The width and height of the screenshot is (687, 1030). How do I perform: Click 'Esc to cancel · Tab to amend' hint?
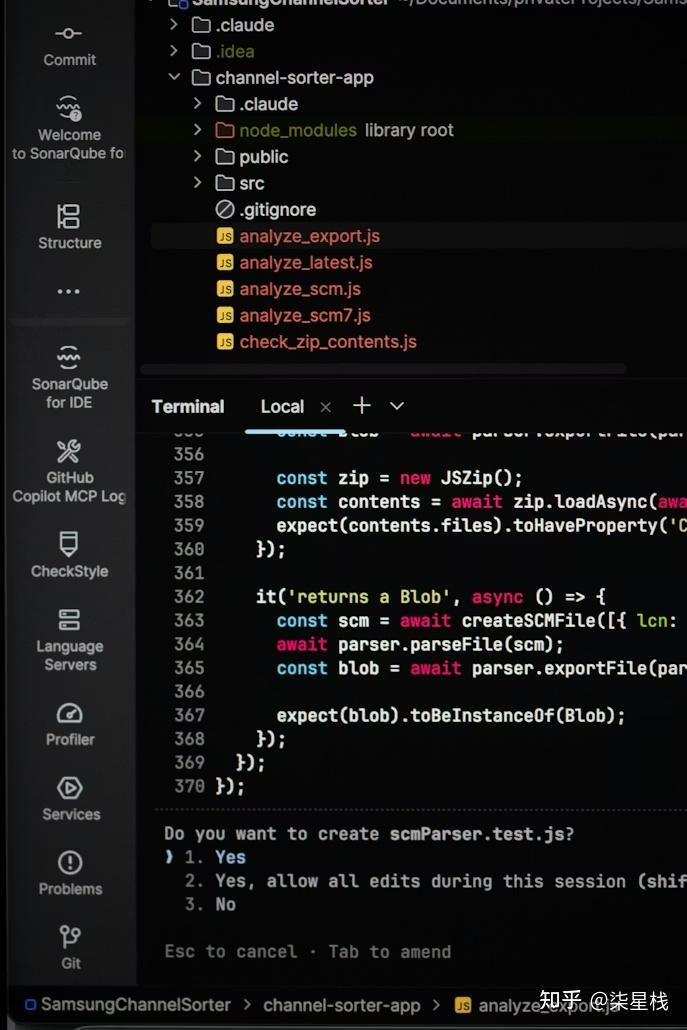307,952
